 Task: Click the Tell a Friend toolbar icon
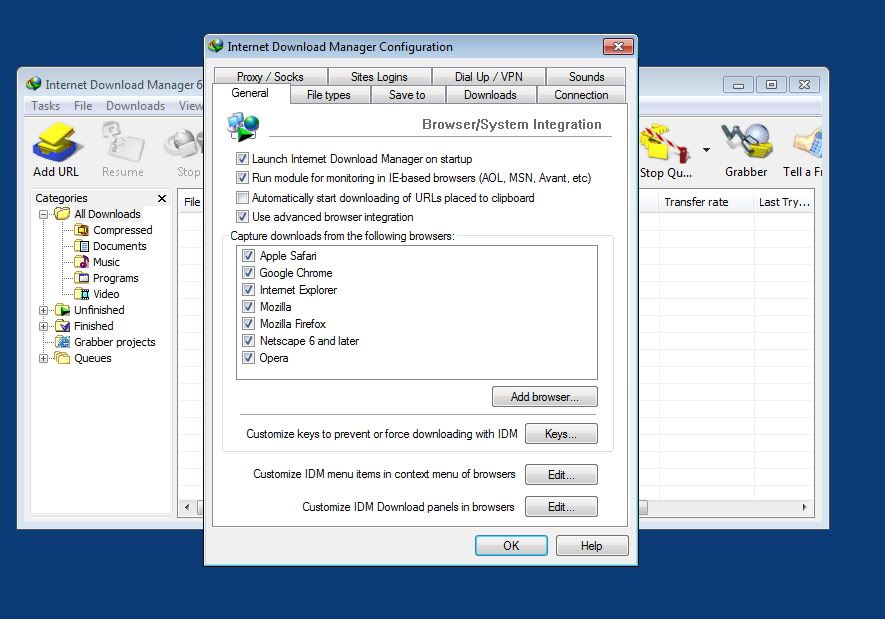pos(807,143)
